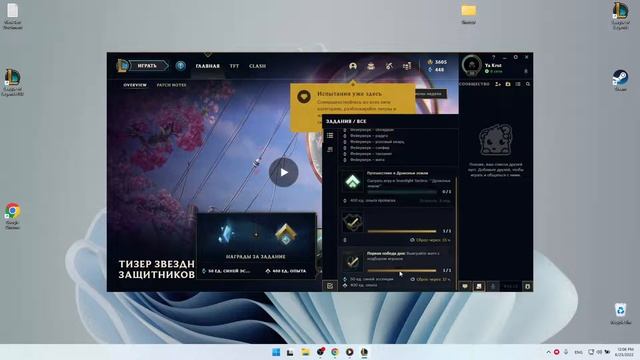Image resolution: width=640 pixels, height=360 pixels.
Task: Click the СООБЩЕСТВО social panel label
Action: (x=475, y=84)
